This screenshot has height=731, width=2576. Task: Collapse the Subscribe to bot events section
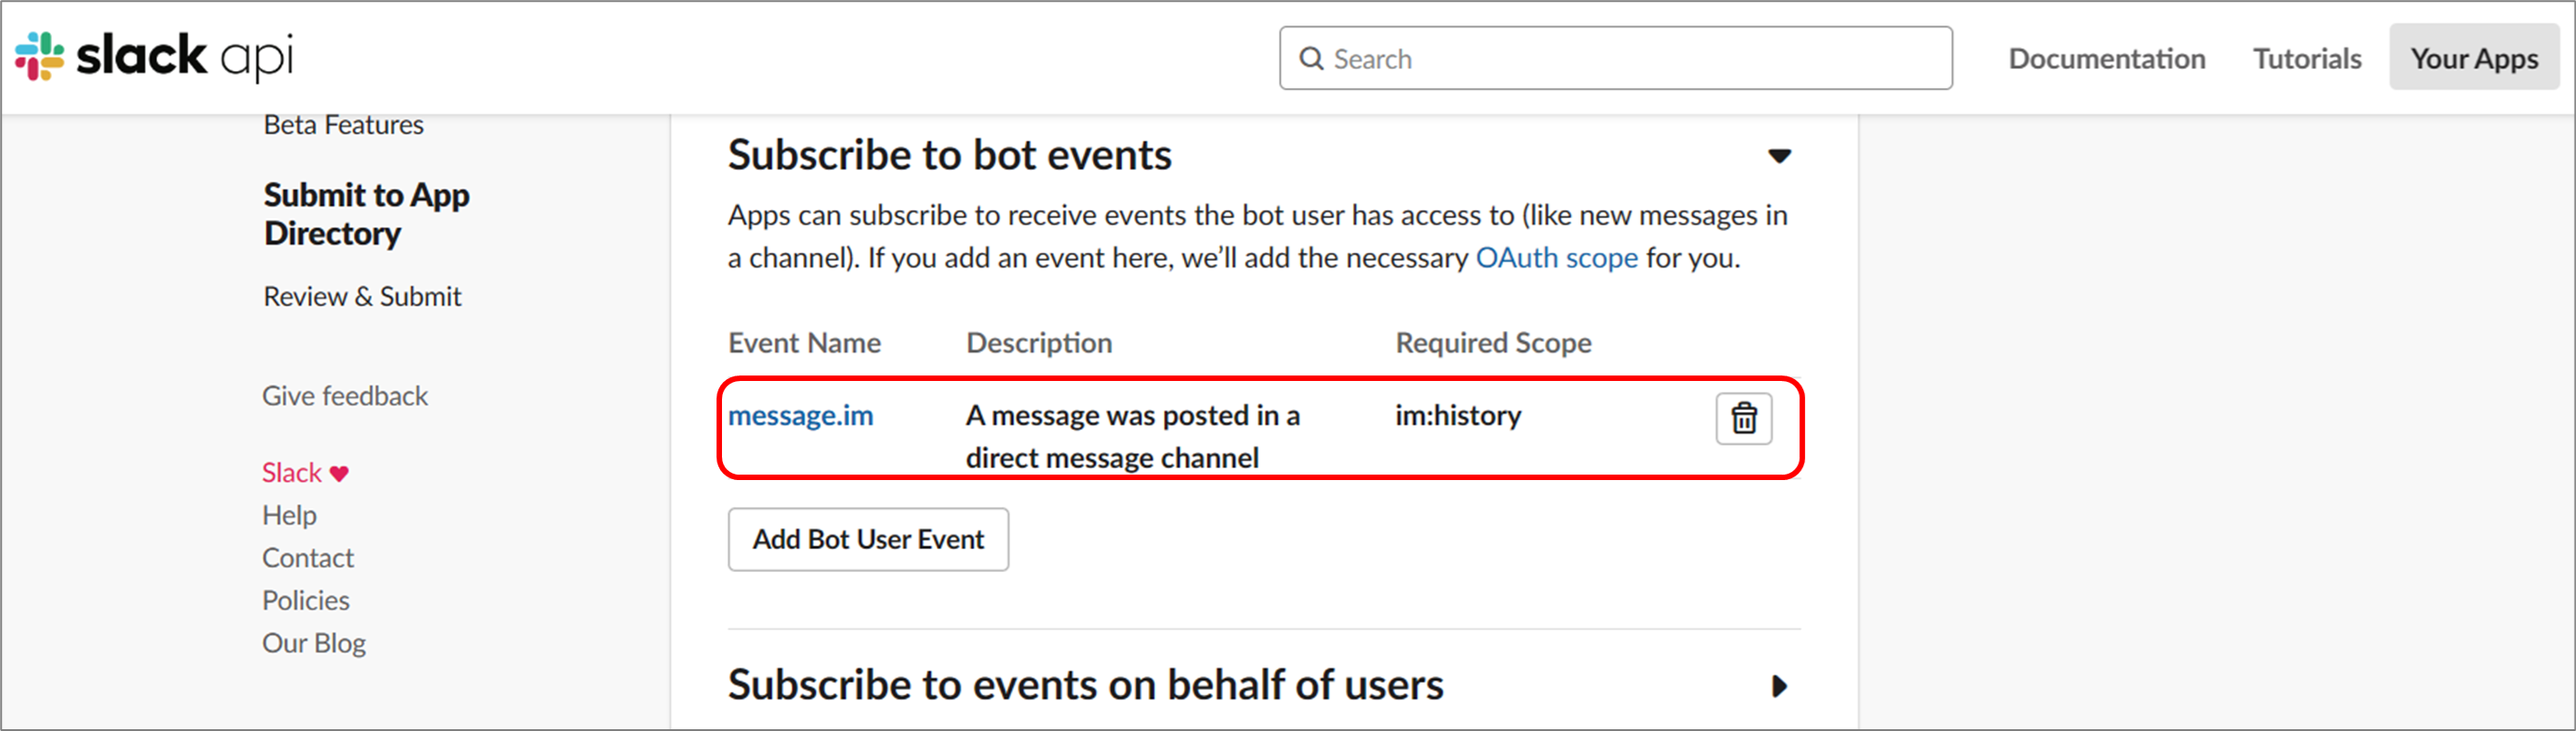click(x=1779, y=156)
